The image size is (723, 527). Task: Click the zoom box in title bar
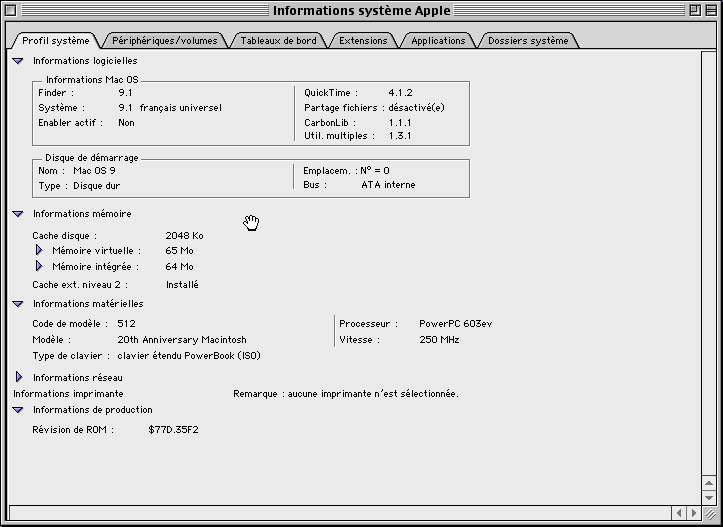695,10
